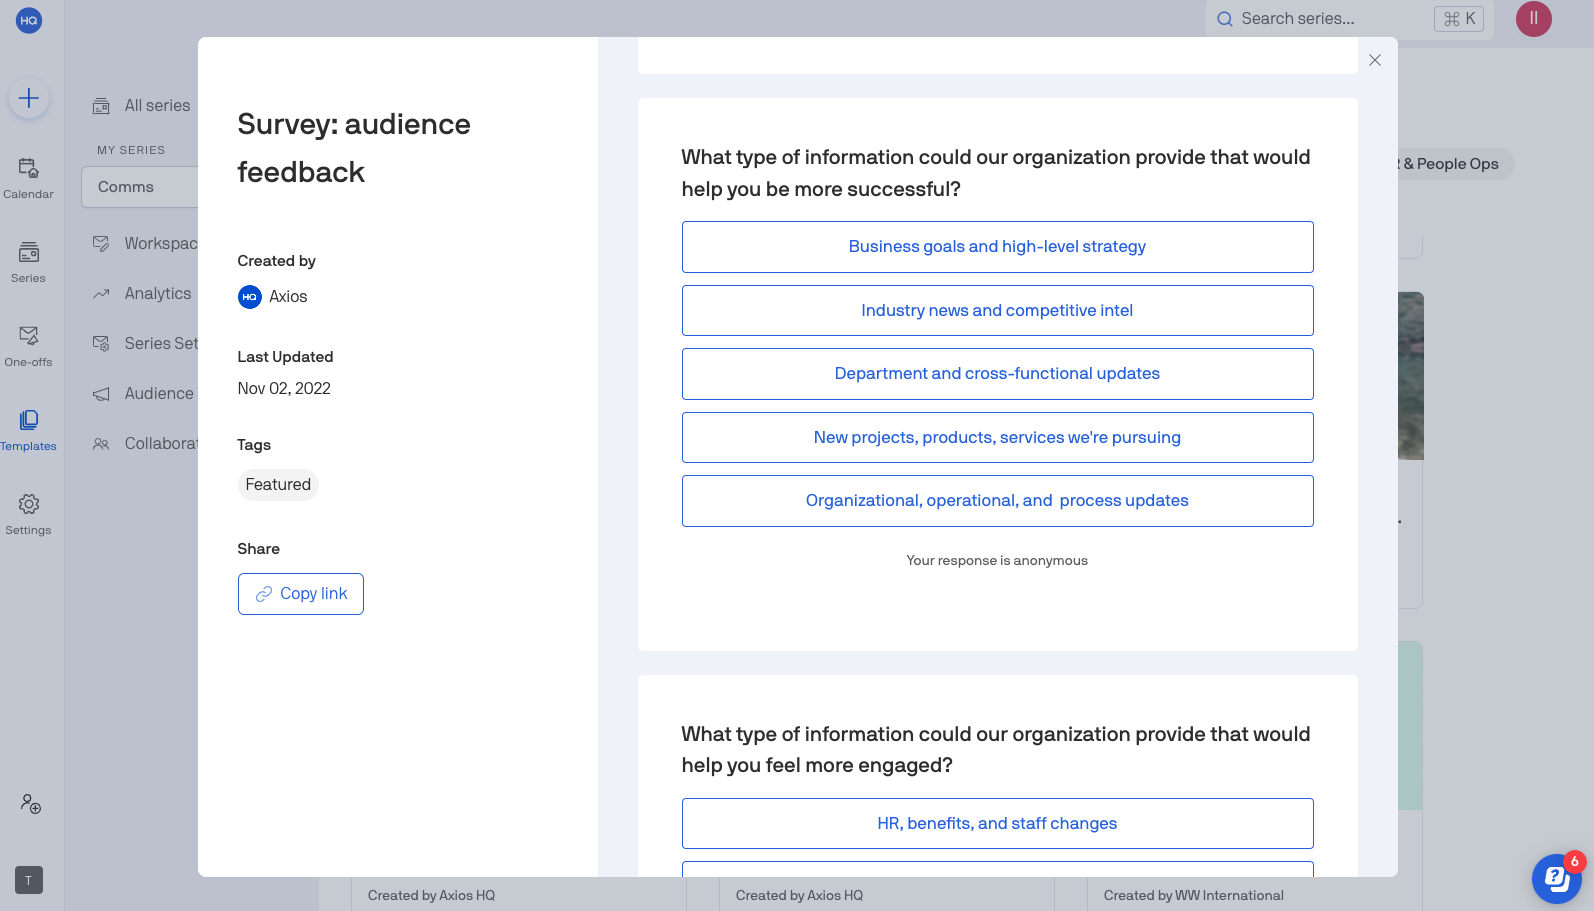Click the Collaborators people icon
Viewport: 1594px width, 911px height.
click(101, 444)
